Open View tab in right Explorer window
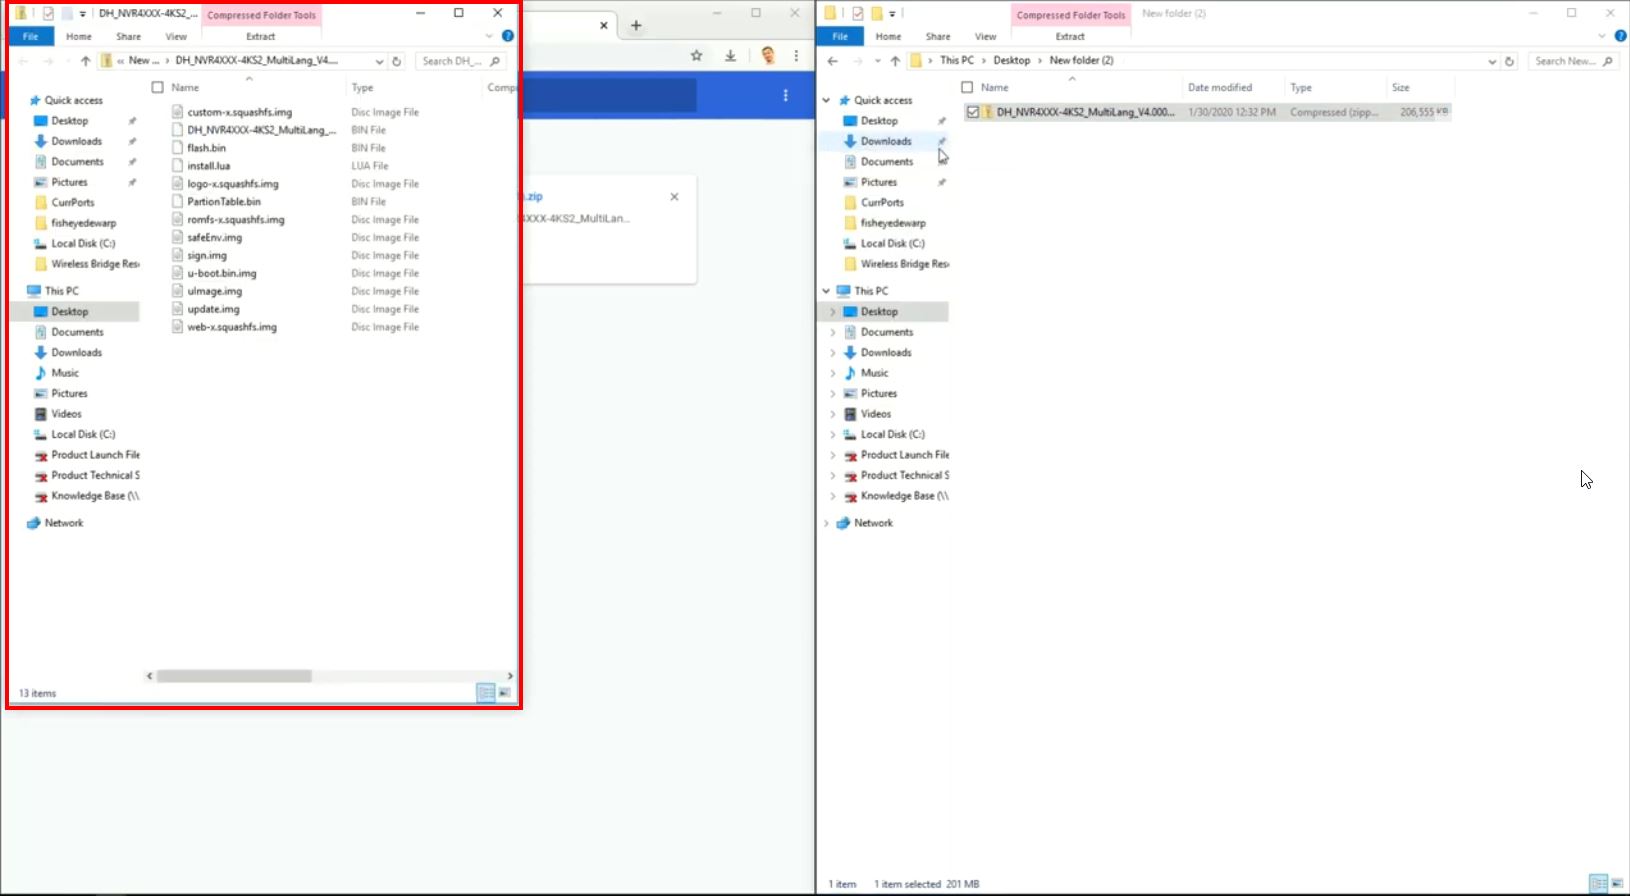 coord(985,36)
